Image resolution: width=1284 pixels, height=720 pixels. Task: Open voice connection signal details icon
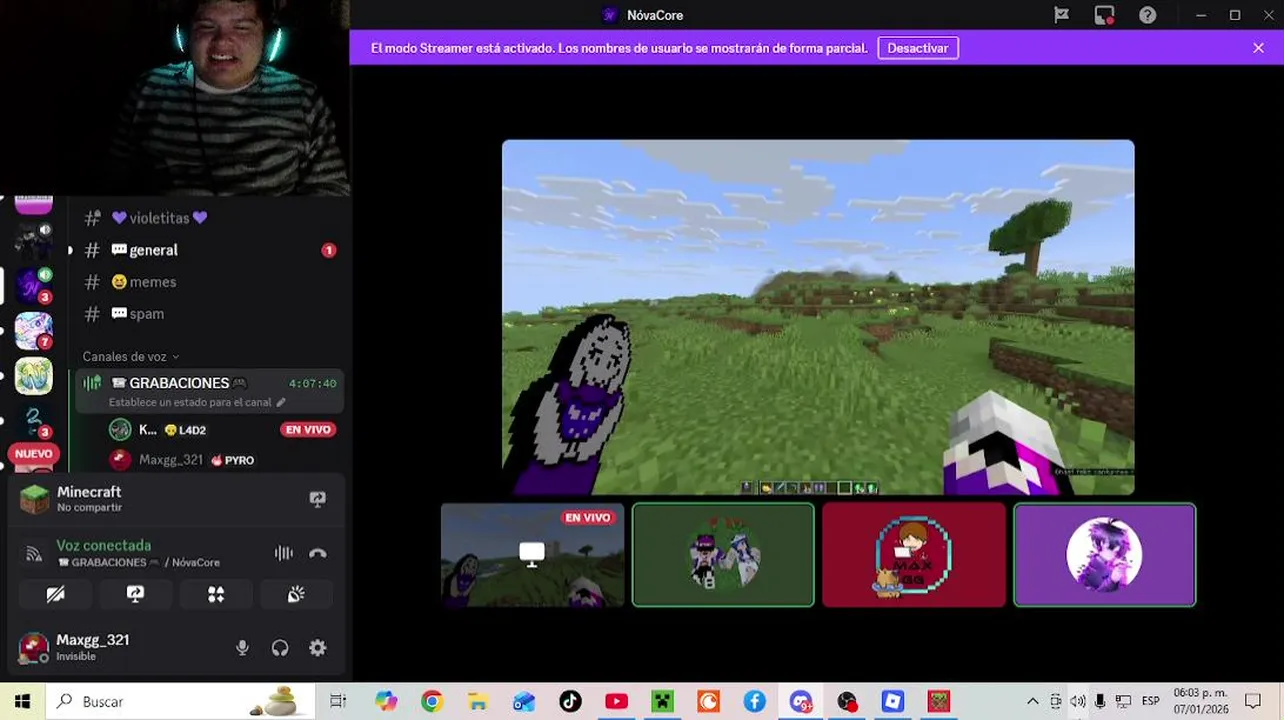point(34,553)
